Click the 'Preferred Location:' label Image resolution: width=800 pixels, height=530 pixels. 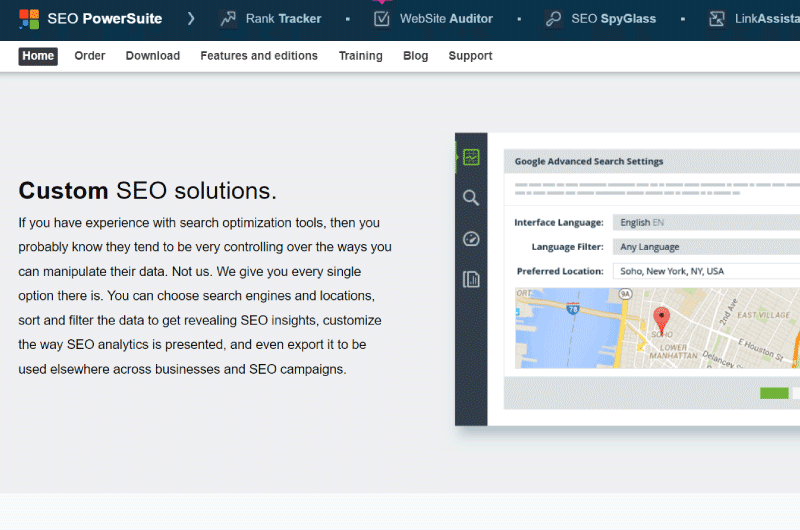560,271
